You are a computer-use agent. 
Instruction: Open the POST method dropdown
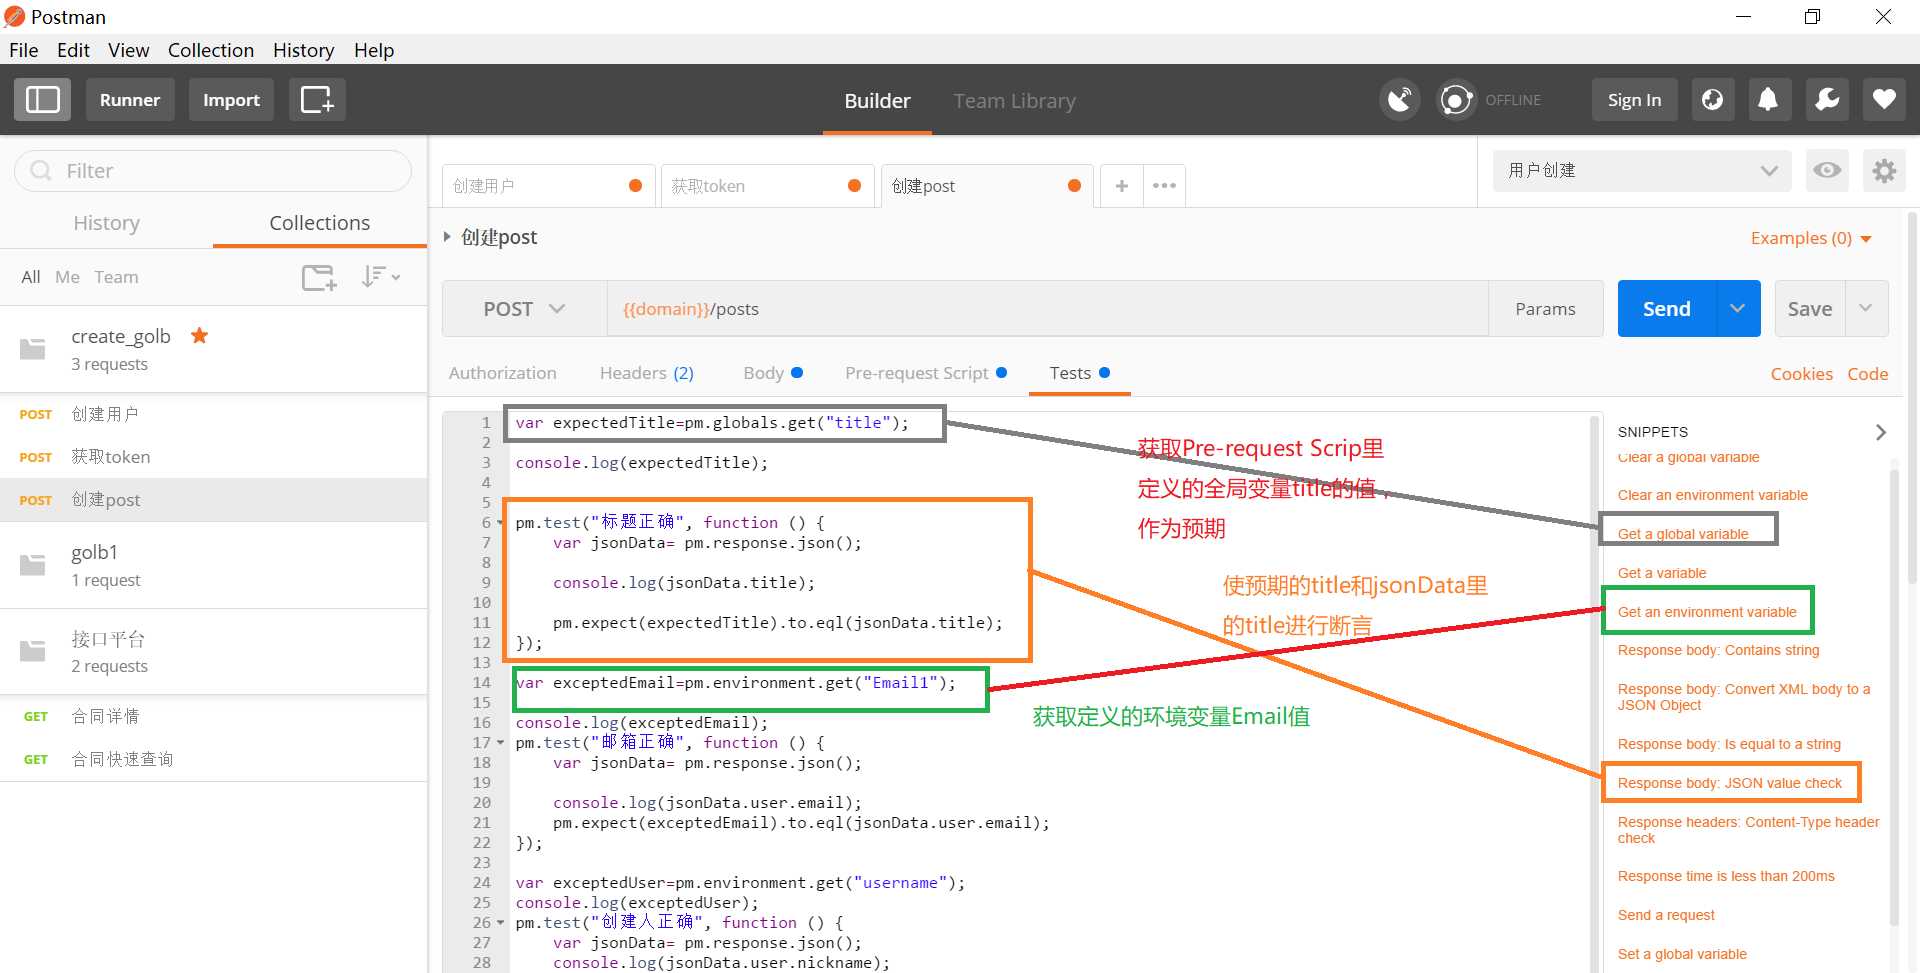[524, 309]
